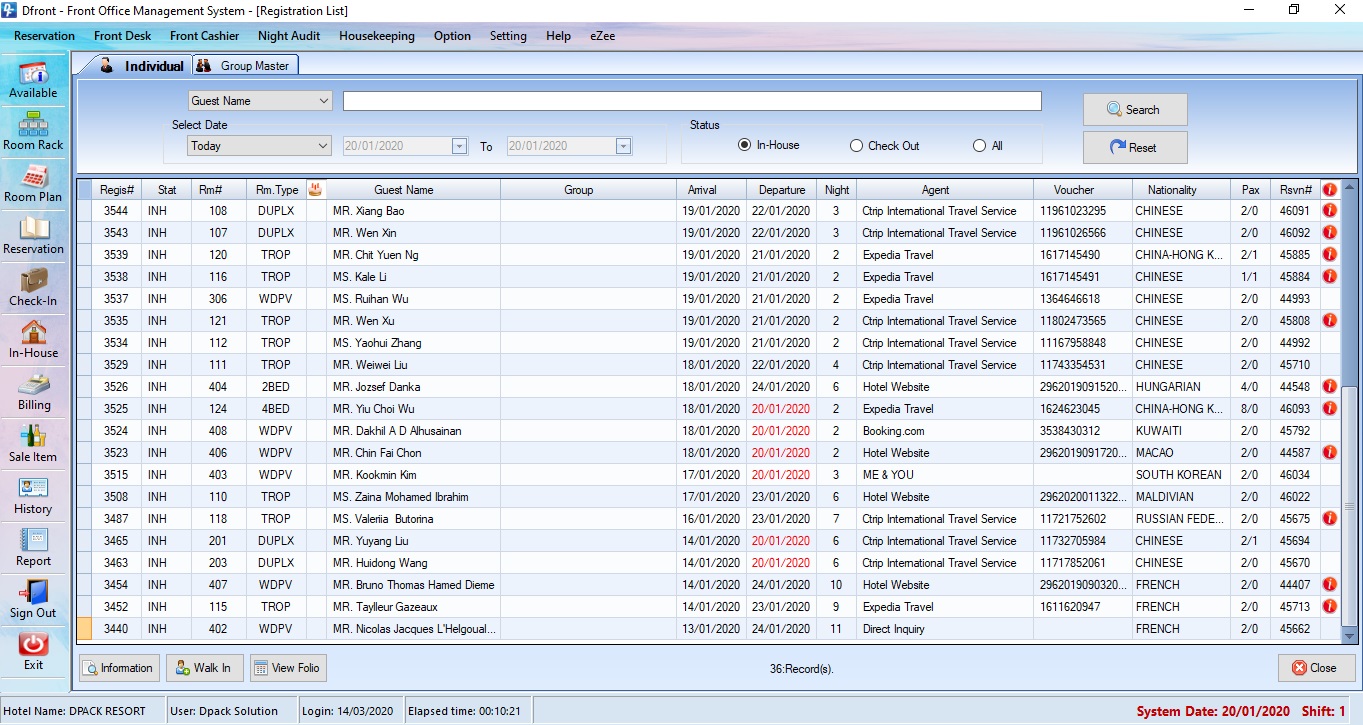The width and height of the screenshot is (1363, 725).
Task: Open the Reservation menu
Action: point(44,36)
